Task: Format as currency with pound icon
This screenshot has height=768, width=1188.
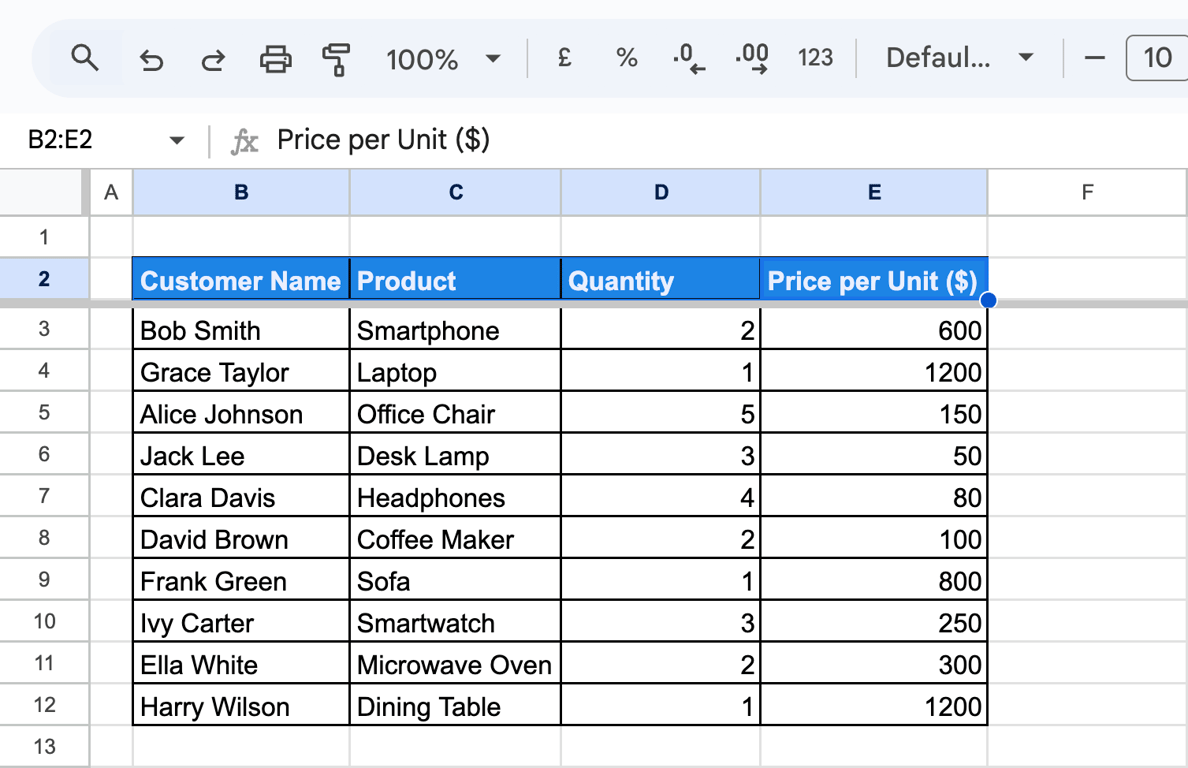Action: 564,58
